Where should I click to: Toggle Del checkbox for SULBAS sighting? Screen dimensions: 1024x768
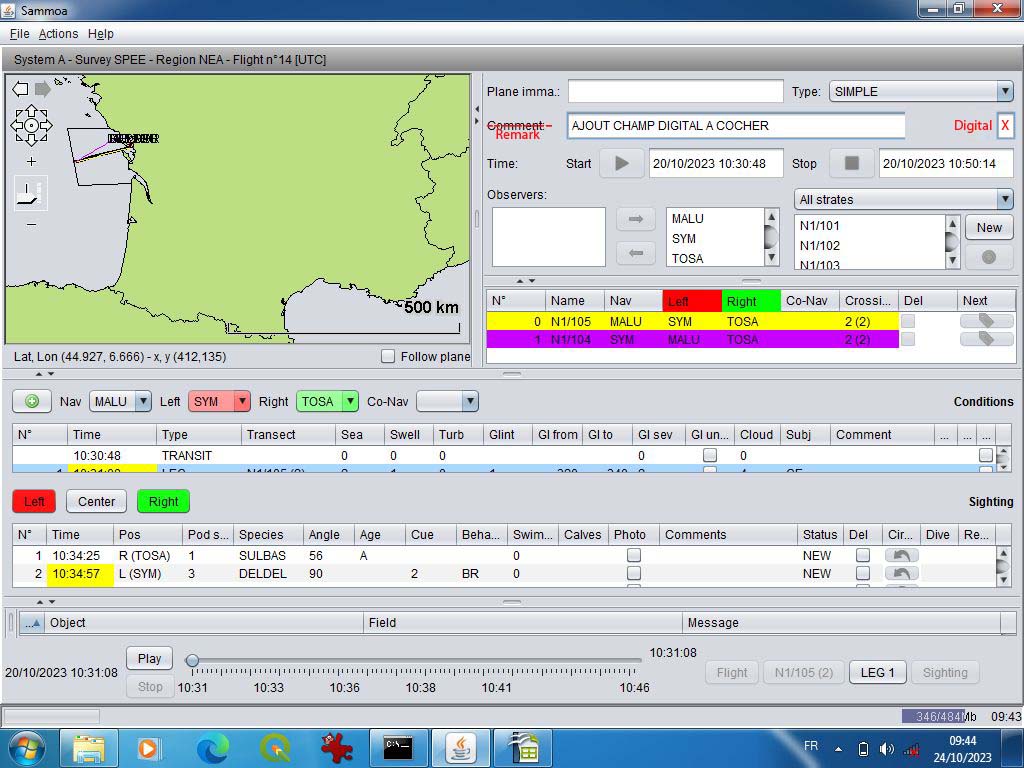pos(863,556)
